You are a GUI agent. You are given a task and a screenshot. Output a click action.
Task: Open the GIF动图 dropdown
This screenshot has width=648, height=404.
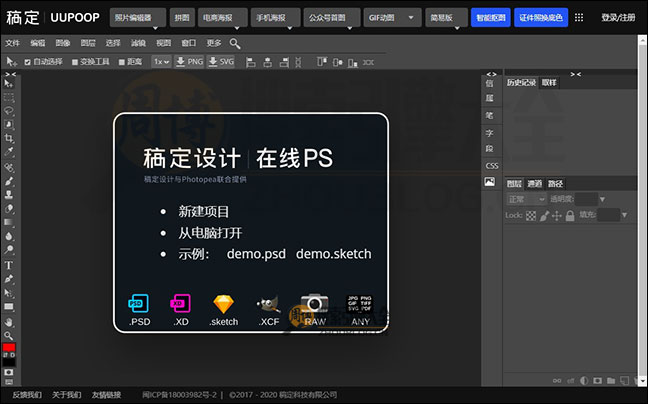392,18
